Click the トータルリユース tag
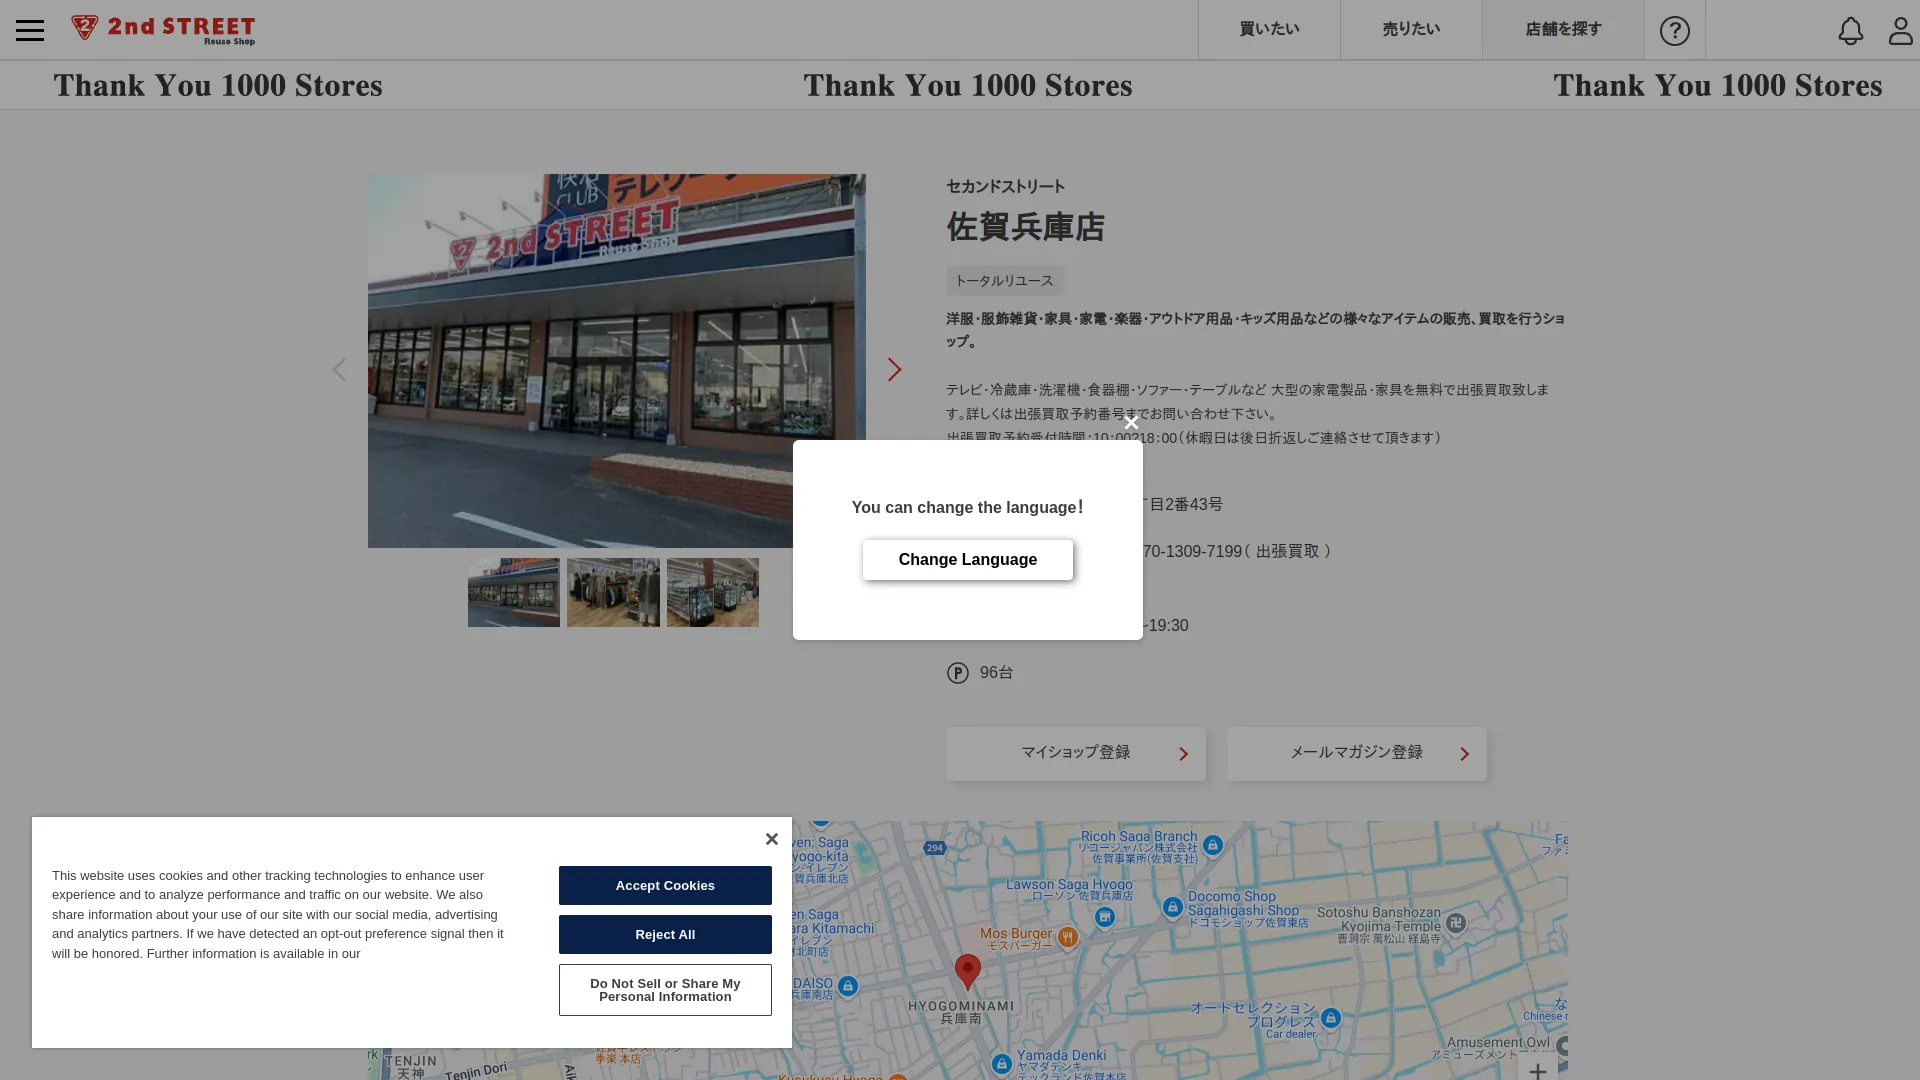 click(1004, 281)
